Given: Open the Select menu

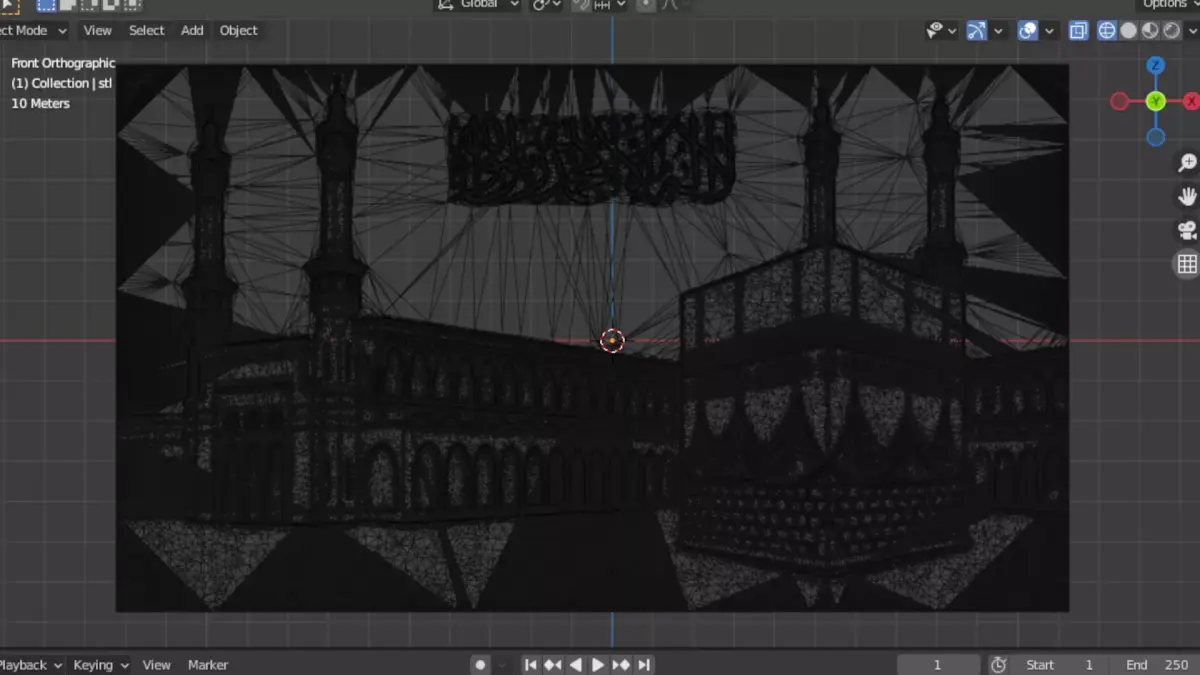Looking at the screenshot, I should tap(146, 30).
